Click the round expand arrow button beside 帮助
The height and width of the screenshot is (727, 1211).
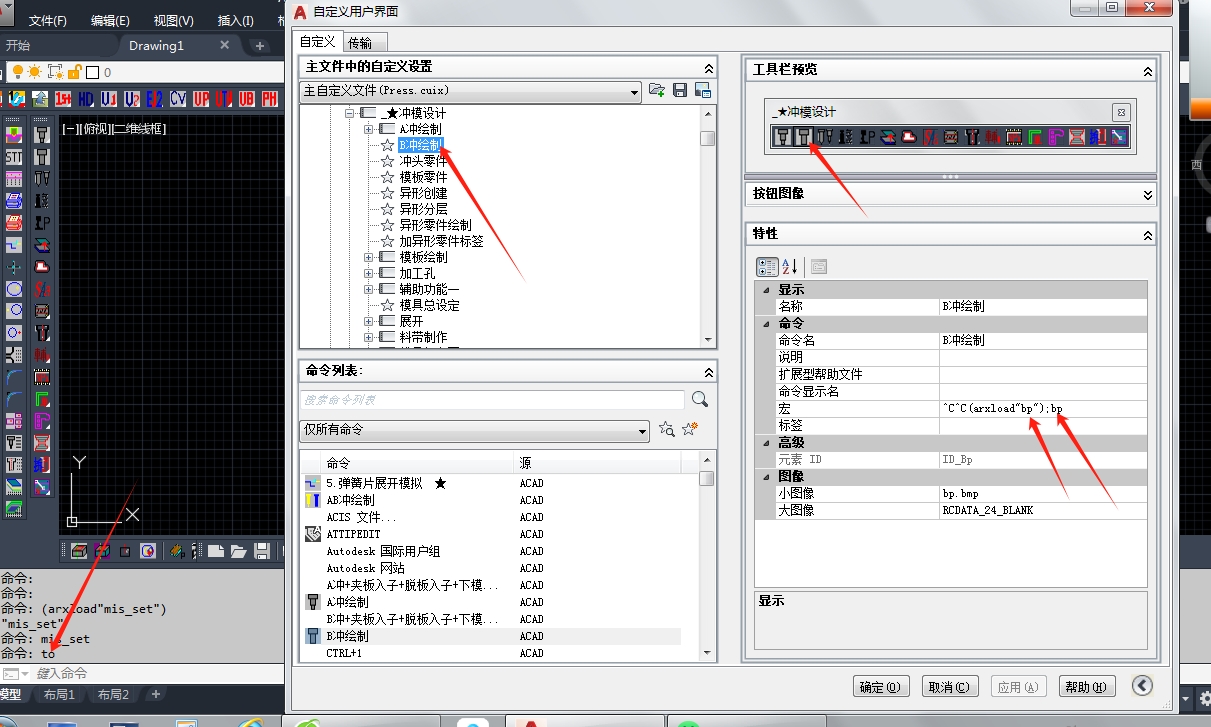(1142, 686)
